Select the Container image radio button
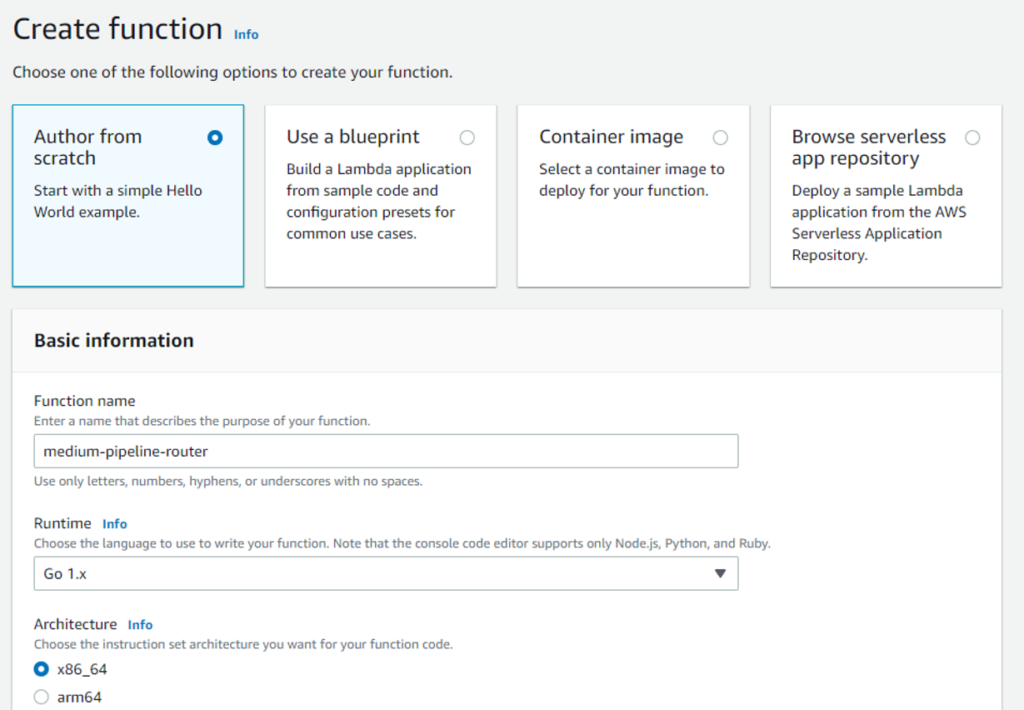 coord(720,138)
